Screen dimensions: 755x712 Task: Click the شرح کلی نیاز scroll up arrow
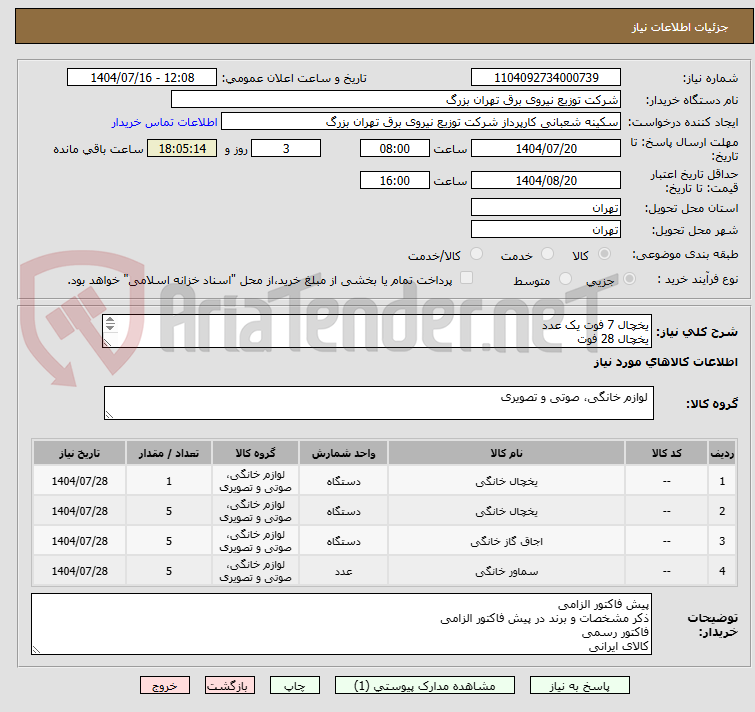point(110,320)
